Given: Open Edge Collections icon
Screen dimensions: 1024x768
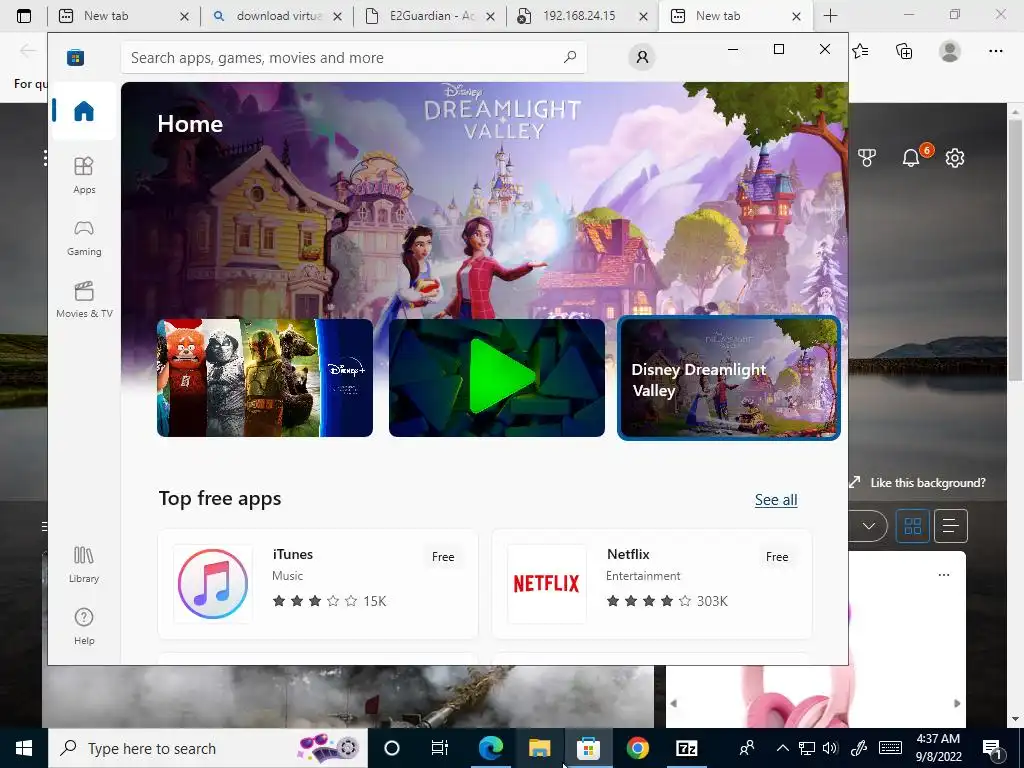Looking at the screenshot, I should pyautogui.click(x=904, y=51).
